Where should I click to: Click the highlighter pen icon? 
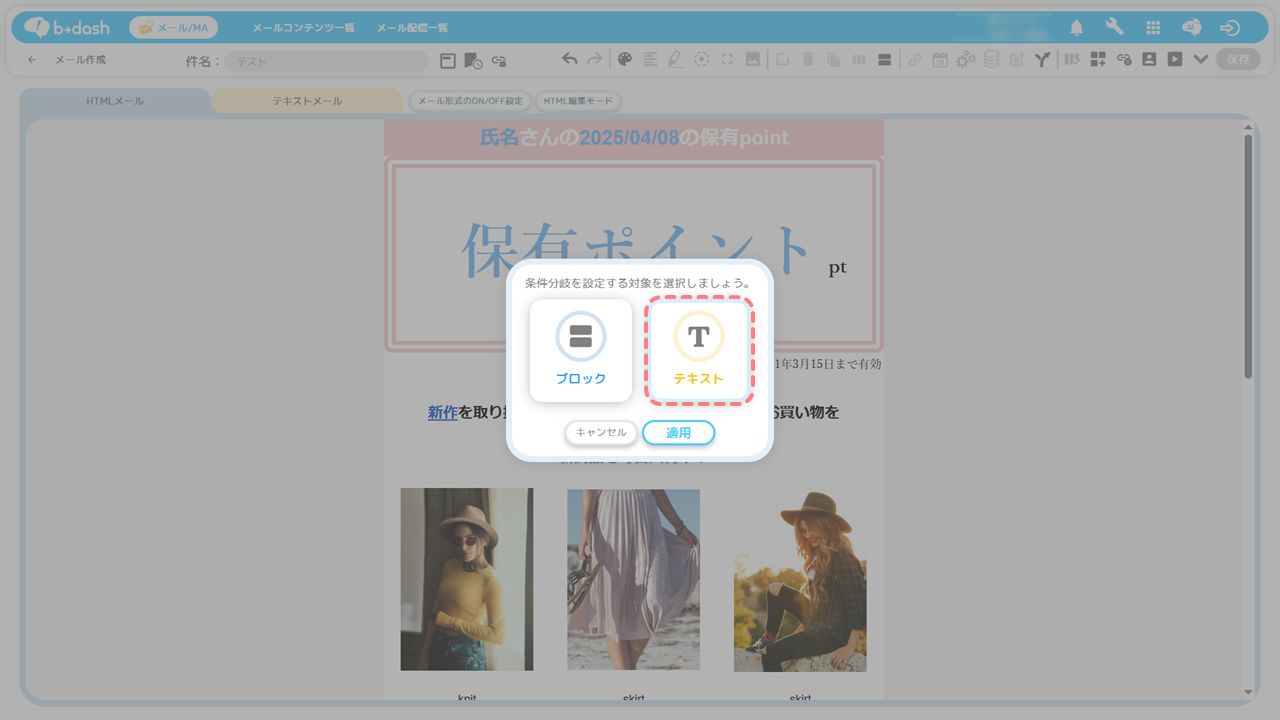(x=676, y=60)
